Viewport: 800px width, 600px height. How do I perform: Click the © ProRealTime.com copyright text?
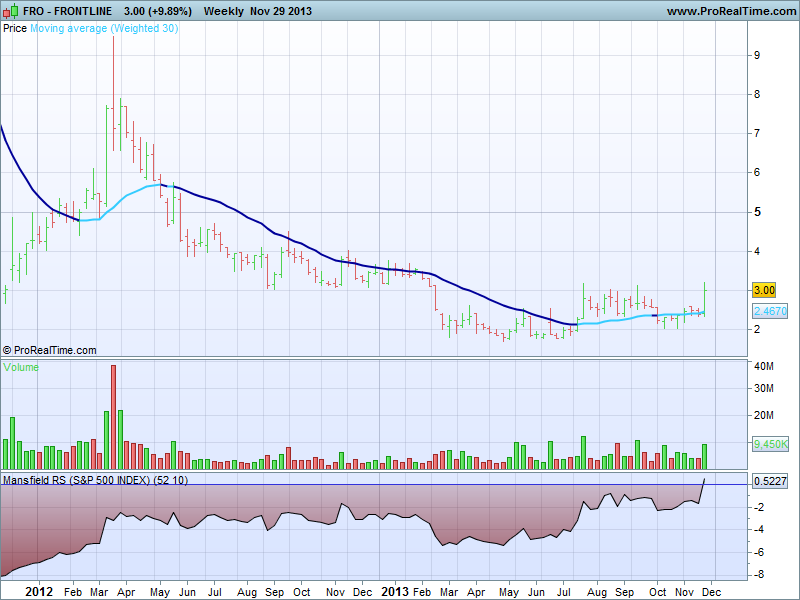pos(50,350)
